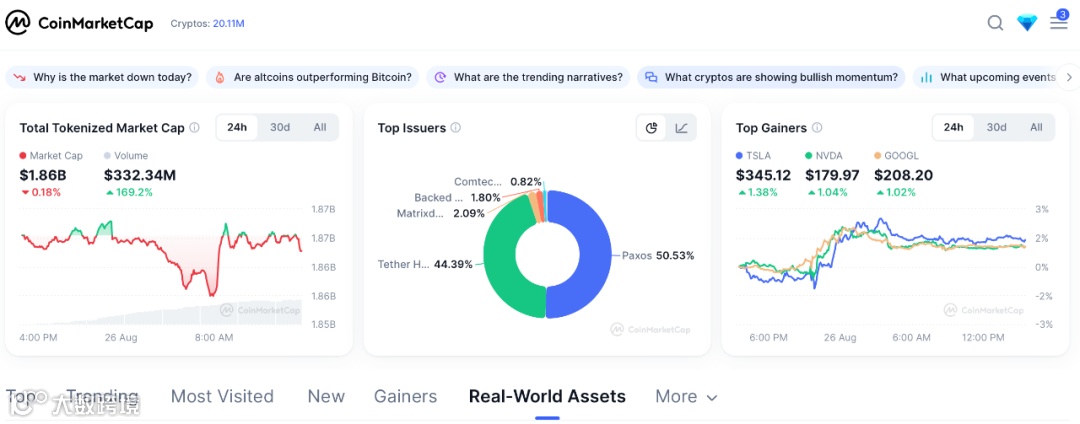Switch Top Issuers to pie chart view

[652, 128]
